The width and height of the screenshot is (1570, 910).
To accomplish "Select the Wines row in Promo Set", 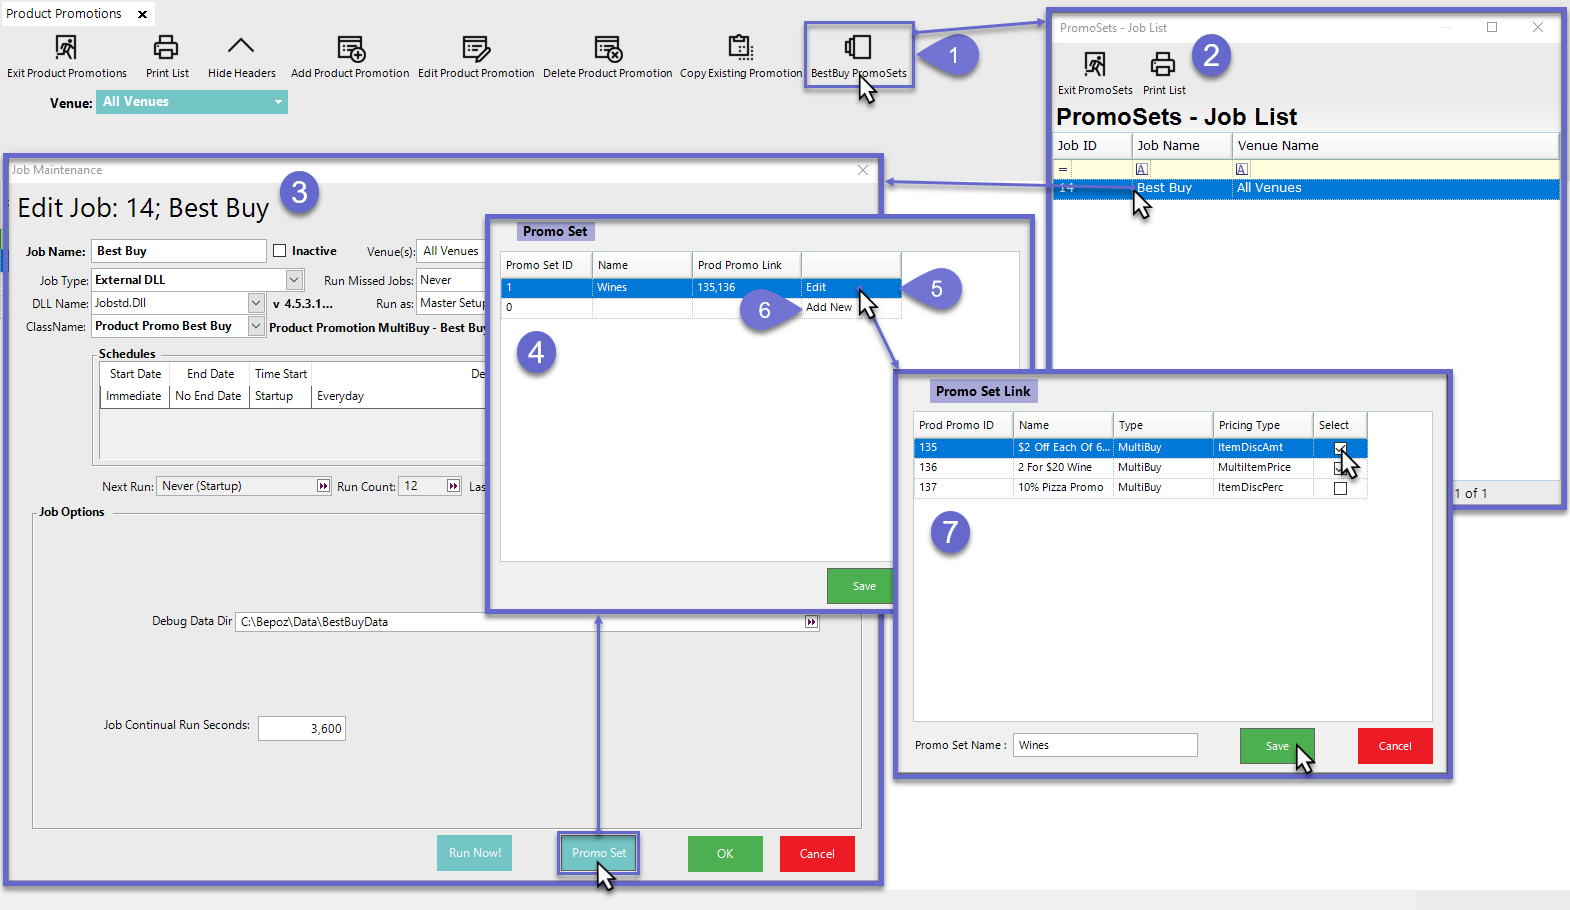I will (700, 287).
